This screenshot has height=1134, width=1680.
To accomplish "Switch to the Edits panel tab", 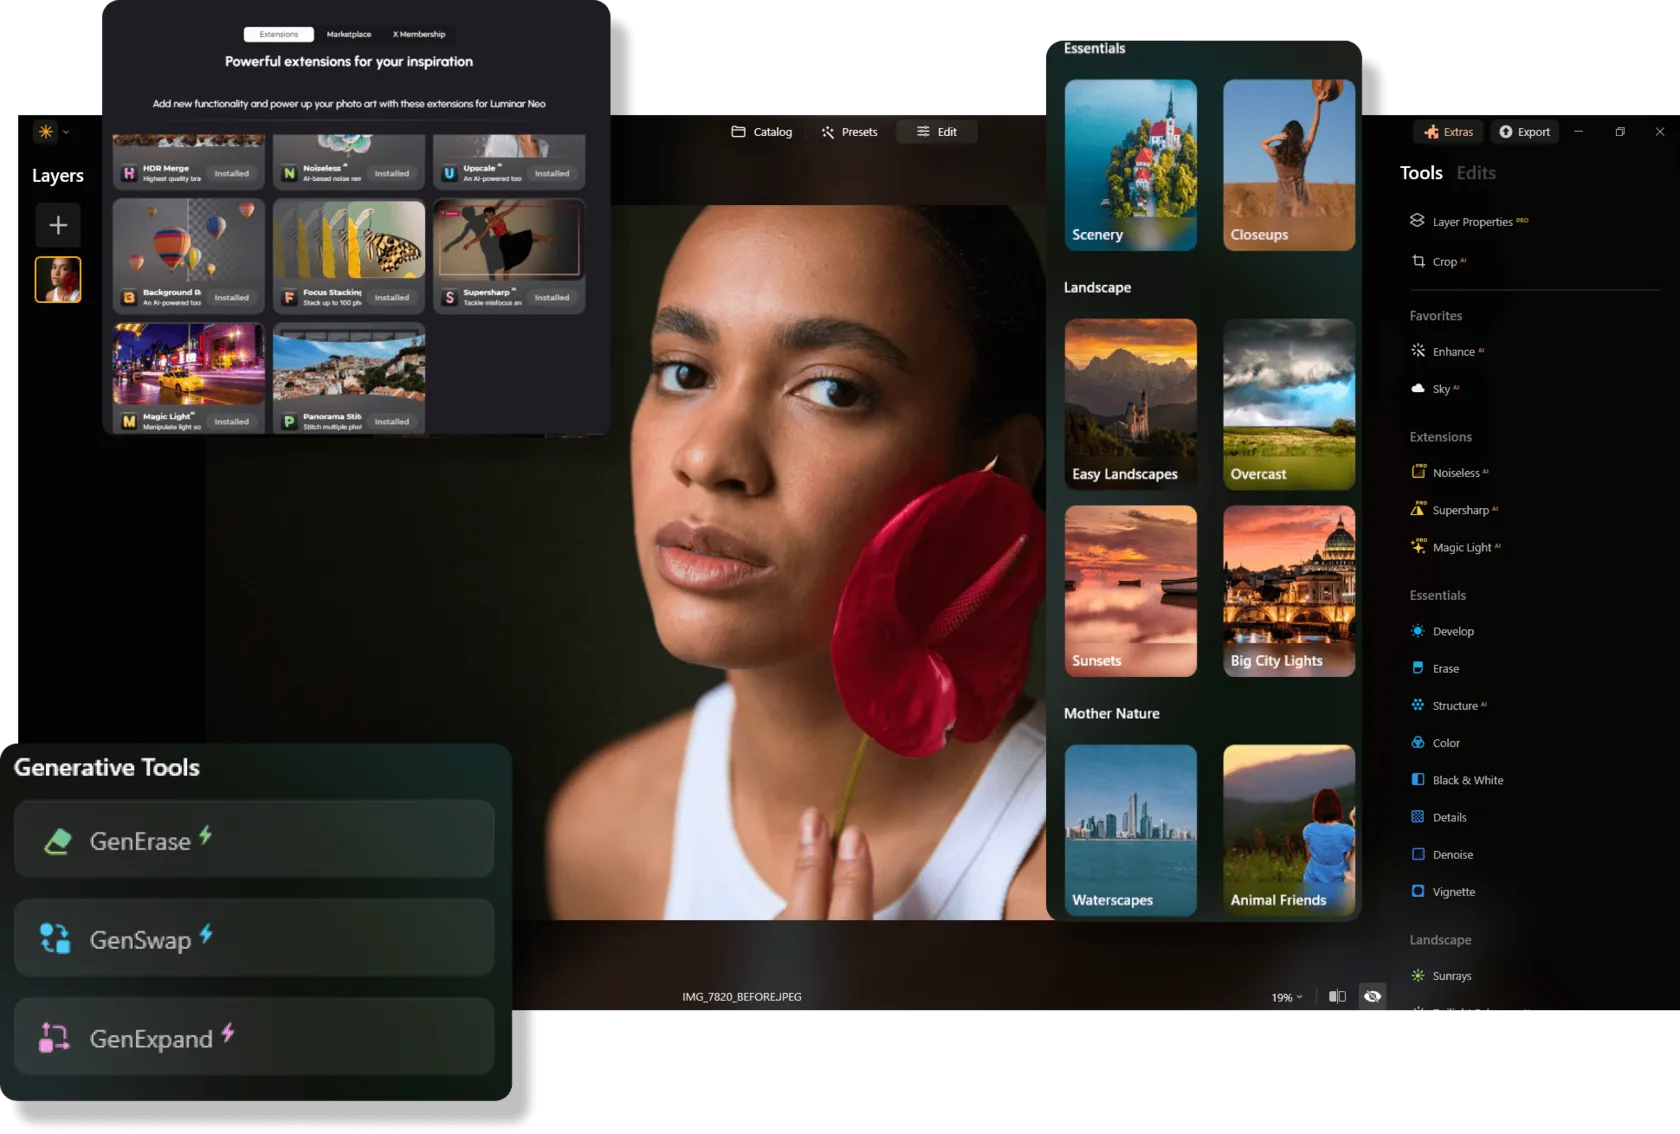I will coord(1475,173).
